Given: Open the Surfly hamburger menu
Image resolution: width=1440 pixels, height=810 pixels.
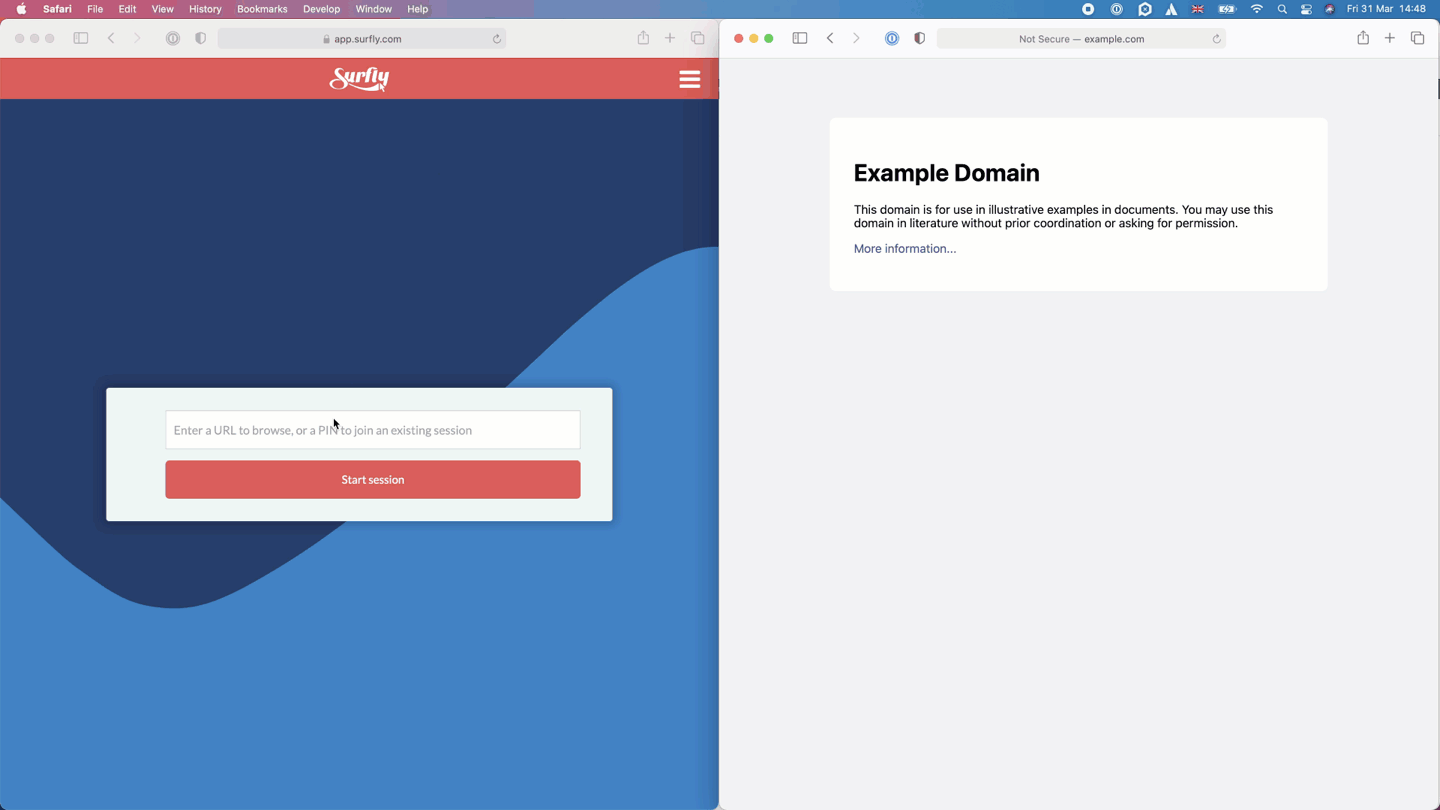Looking at the screenshot, I should click(x=689, y=79).
